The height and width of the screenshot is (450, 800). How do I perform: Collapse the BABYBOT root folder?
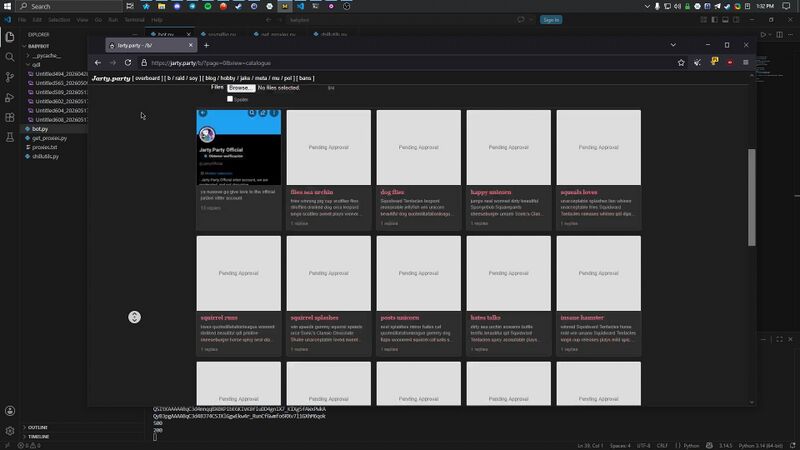[38, 46]
